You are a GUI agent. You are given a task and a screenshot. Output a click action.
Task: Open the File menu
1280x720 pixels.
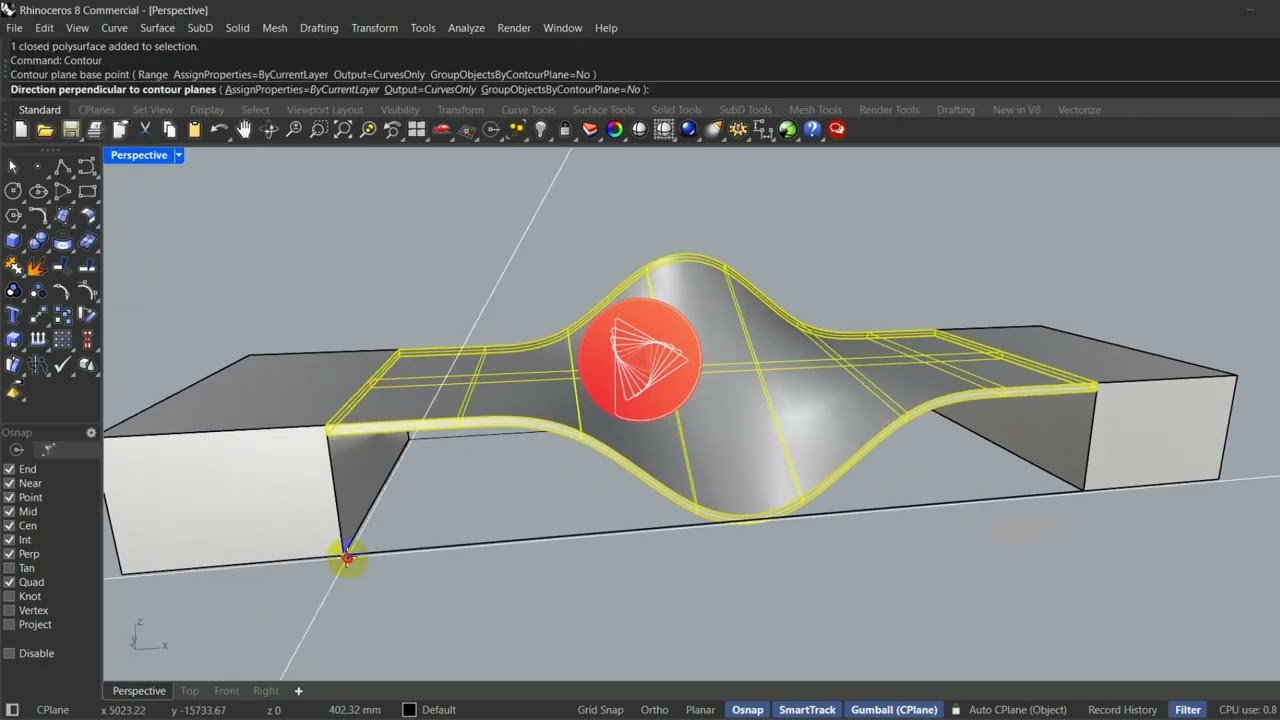[x=14, y=28]
